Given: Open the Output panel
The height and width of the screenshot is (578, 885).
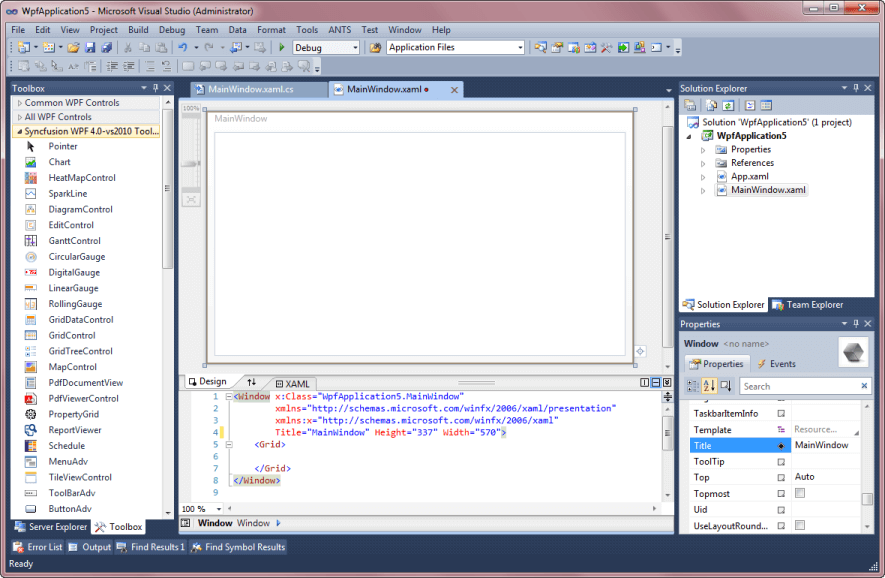Looking at the screenshot, I should coord(90,547).
